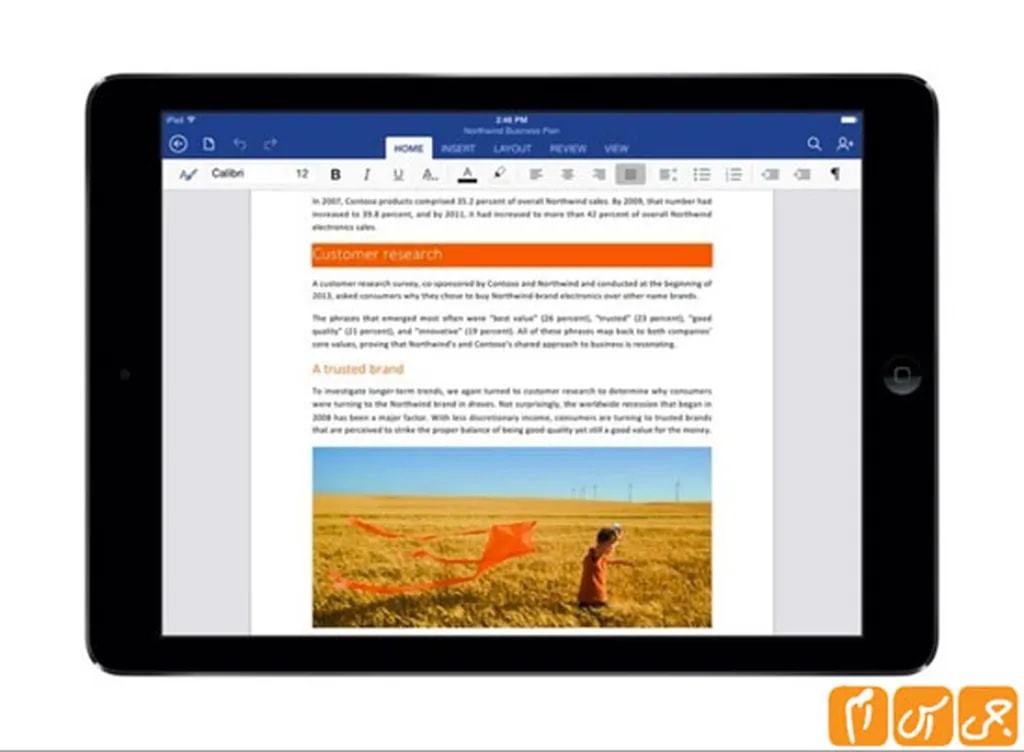Toggle underline formatting
Image resolution: width=1024 pixels, height=752 pixels.
(397, 174)
